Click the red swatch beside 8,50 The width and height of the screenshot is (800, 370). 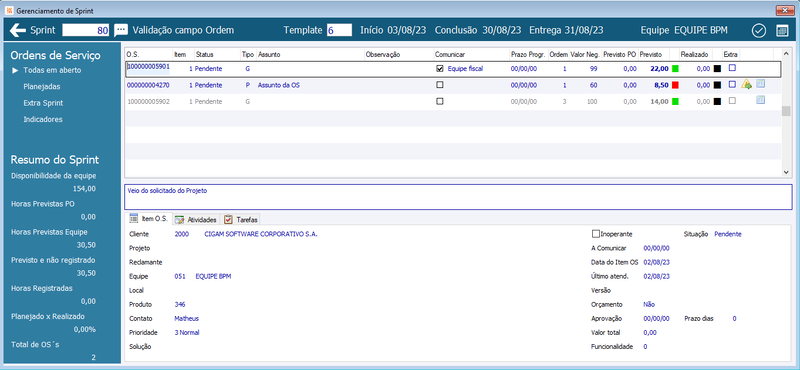[x=676, y=85]
